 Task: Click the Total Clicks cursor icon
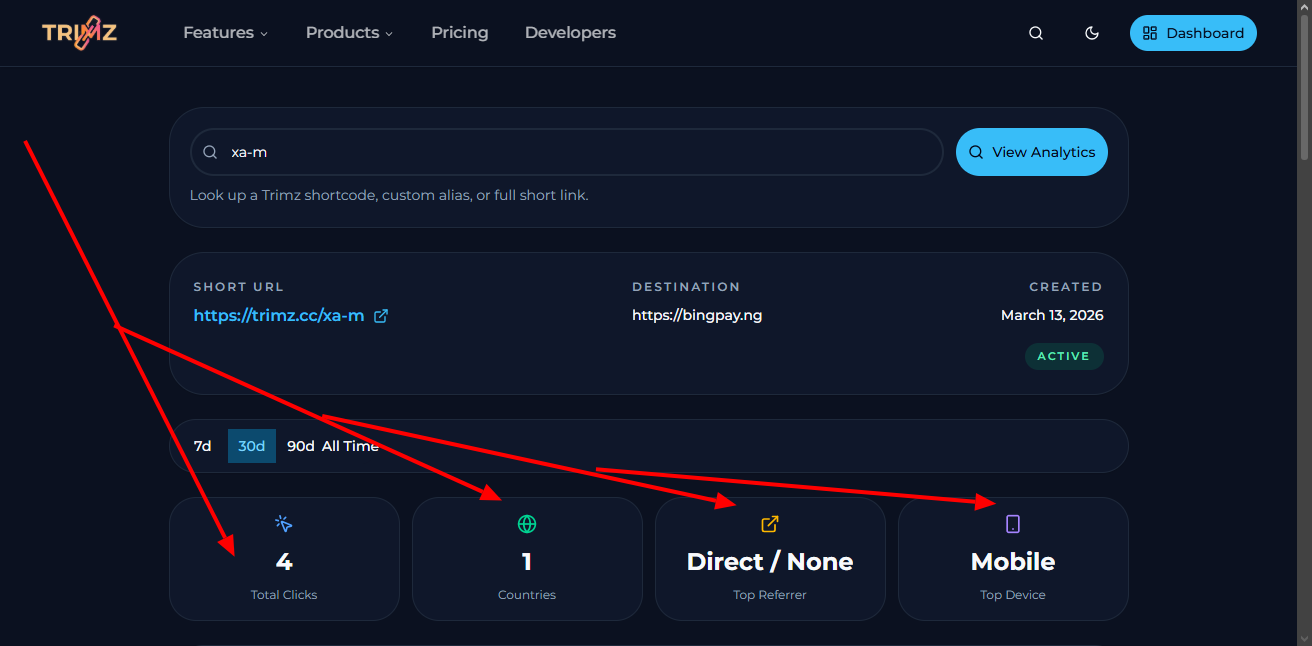pyautogui.click(x=283, y=523)
